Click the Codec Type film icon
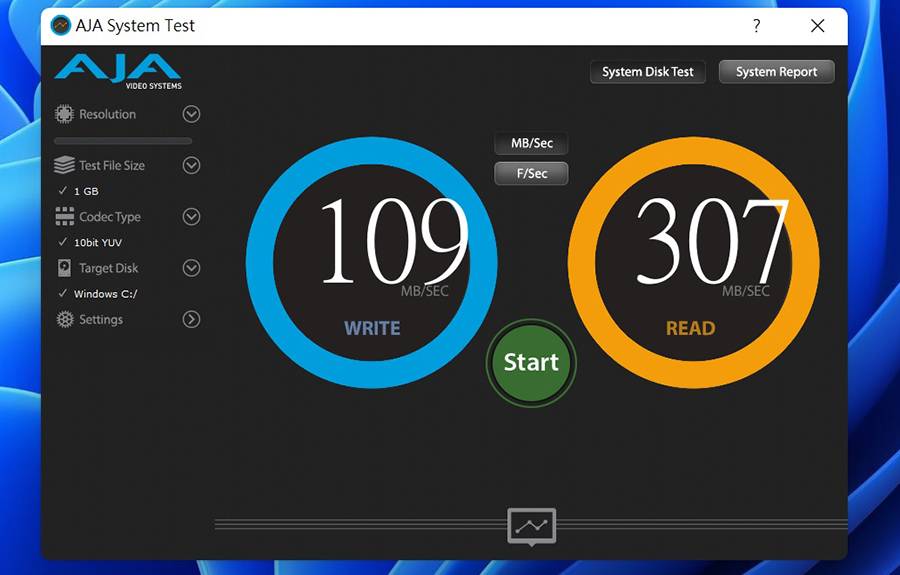The image size is (900, 575). pos(64,216)
